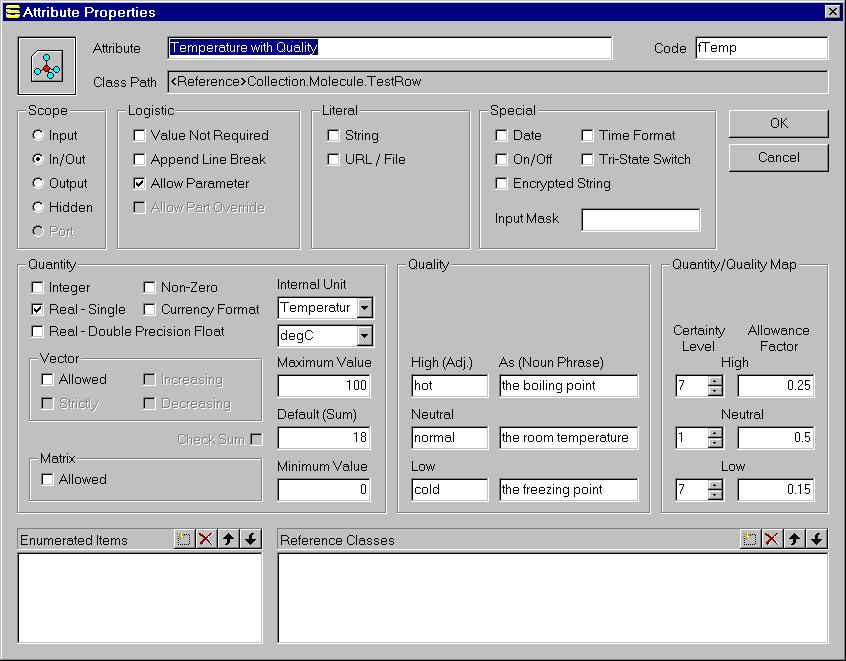Move reference class down
Viewport: 846px width, 661px height.
click(816, 539)
